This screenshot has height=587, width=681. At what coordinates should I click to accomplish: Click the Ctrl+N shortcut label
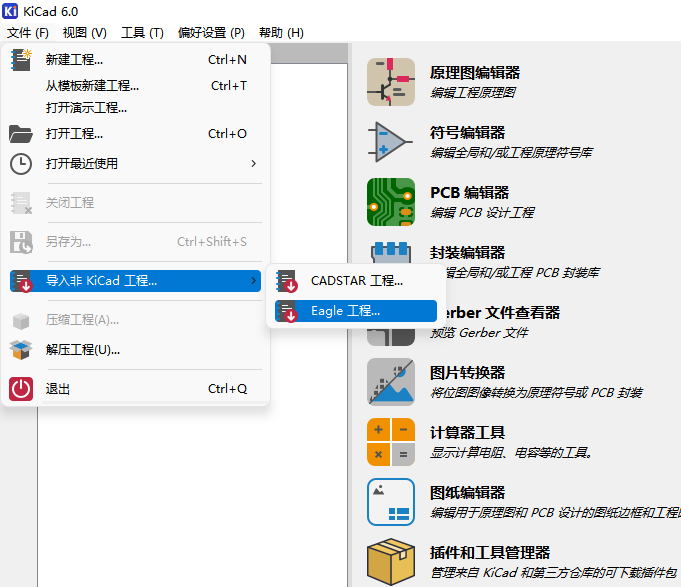coord(227,59)
